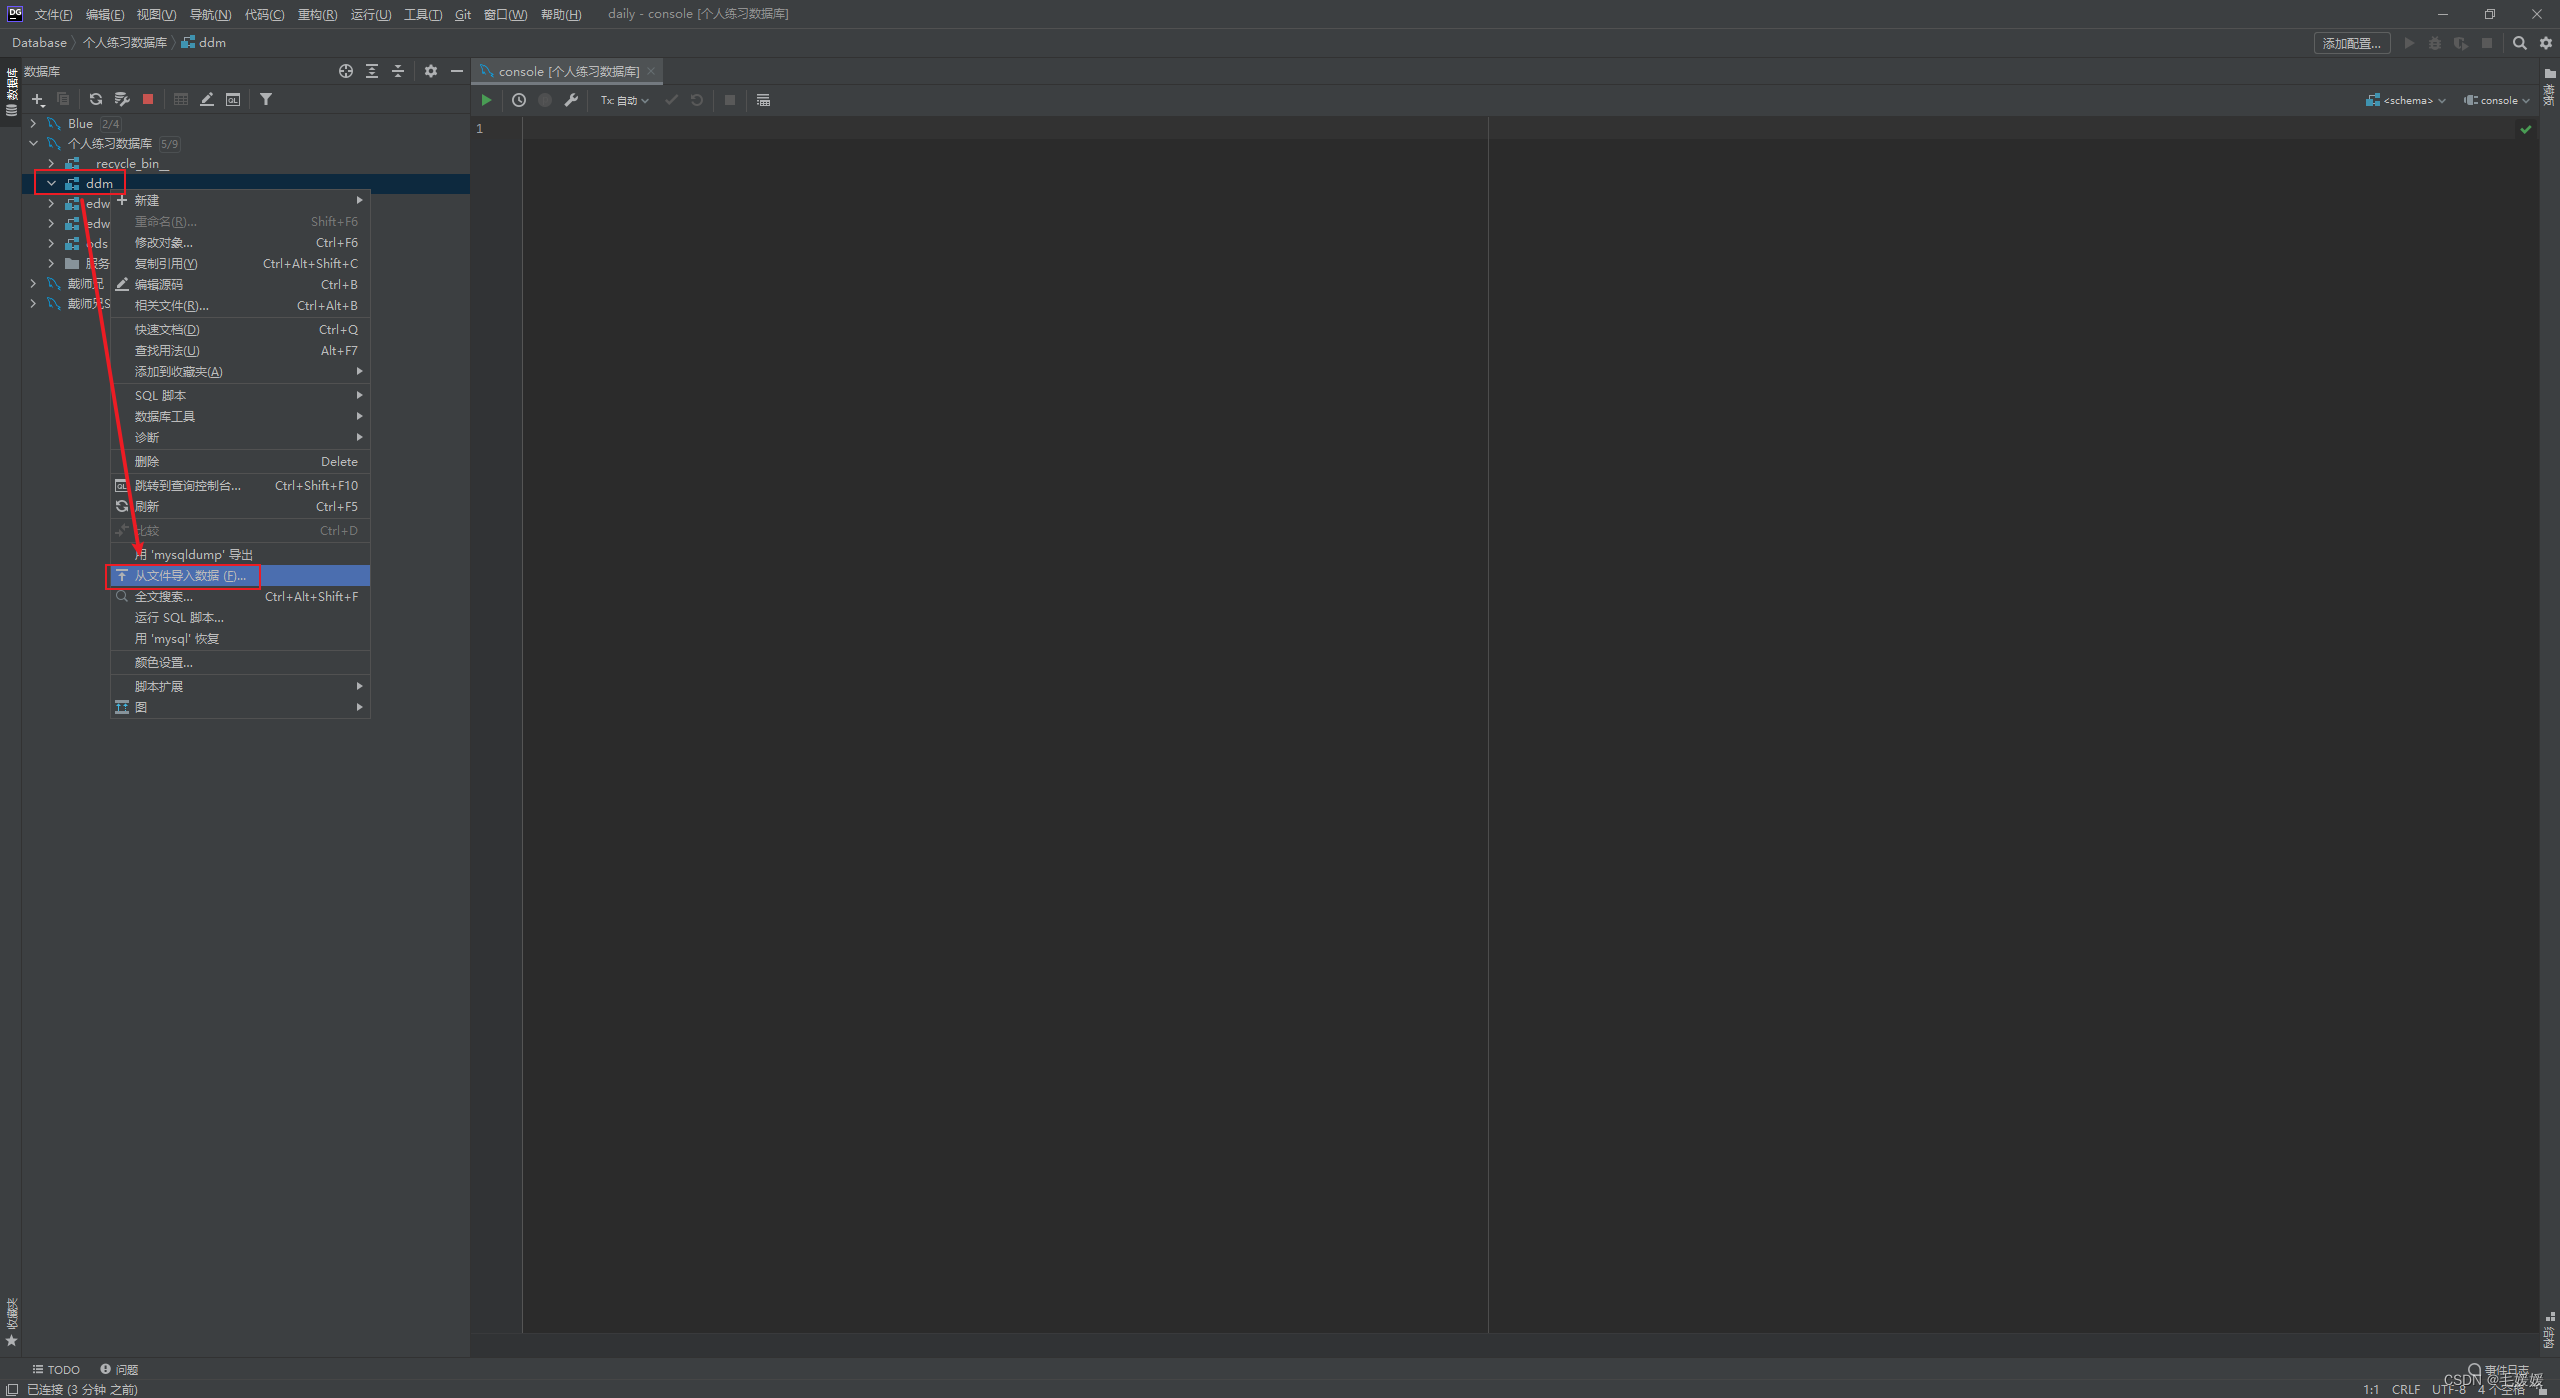Expand the recycle_bin schema node
This screenshot has width=2560, height=1398.
click(x=51, y=163)
